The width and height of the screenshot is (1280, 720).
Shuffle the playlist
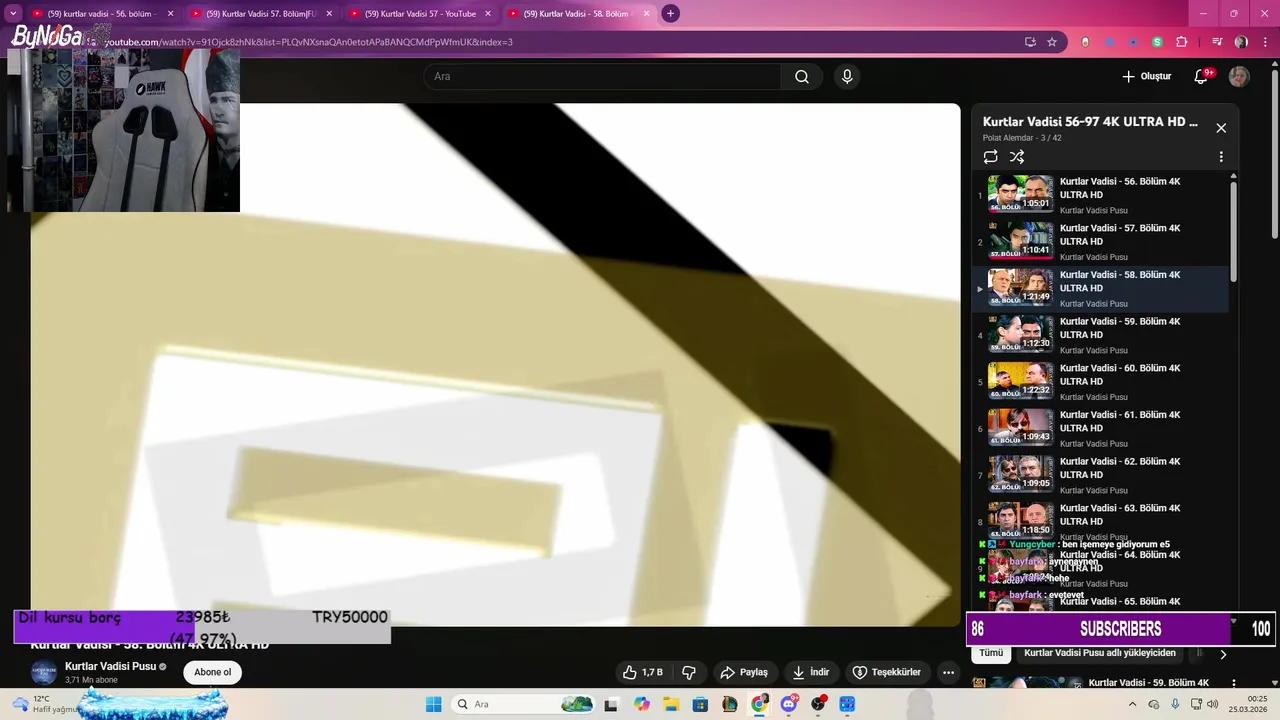coord(1017,157)
